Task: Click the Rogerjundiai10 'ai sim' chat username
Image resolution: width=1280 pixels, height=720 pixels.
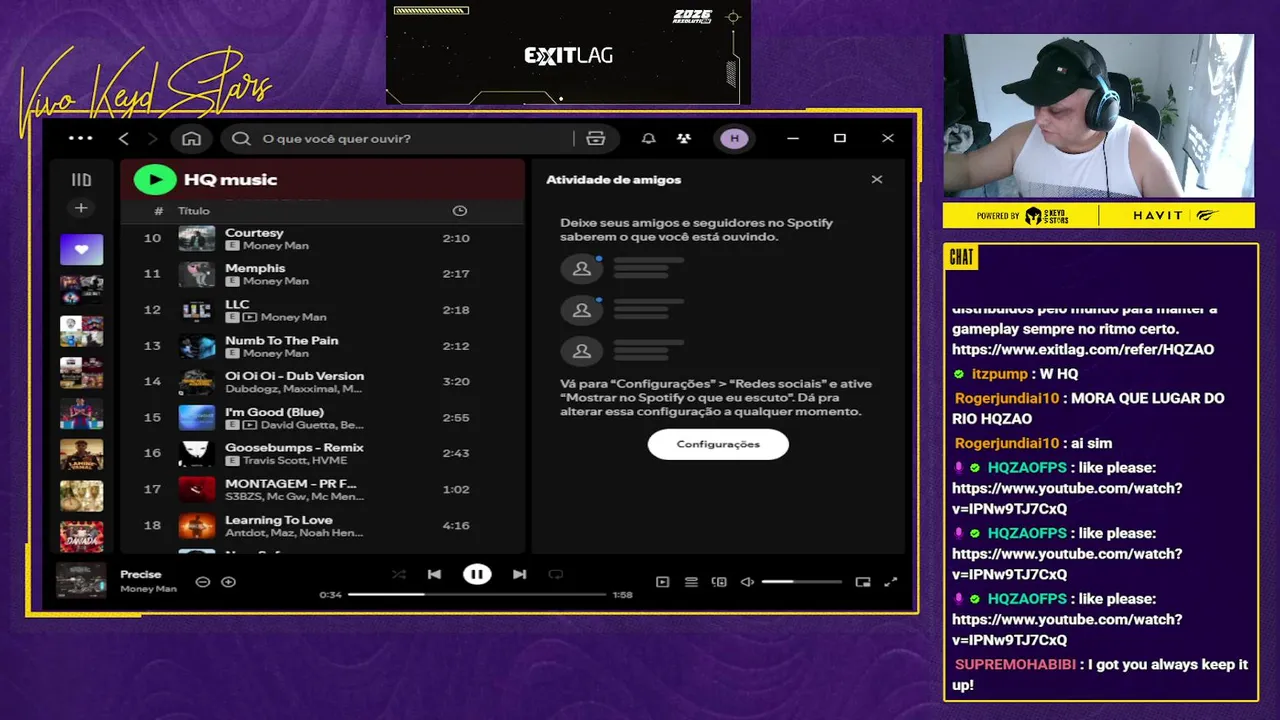Action: 1006,443
